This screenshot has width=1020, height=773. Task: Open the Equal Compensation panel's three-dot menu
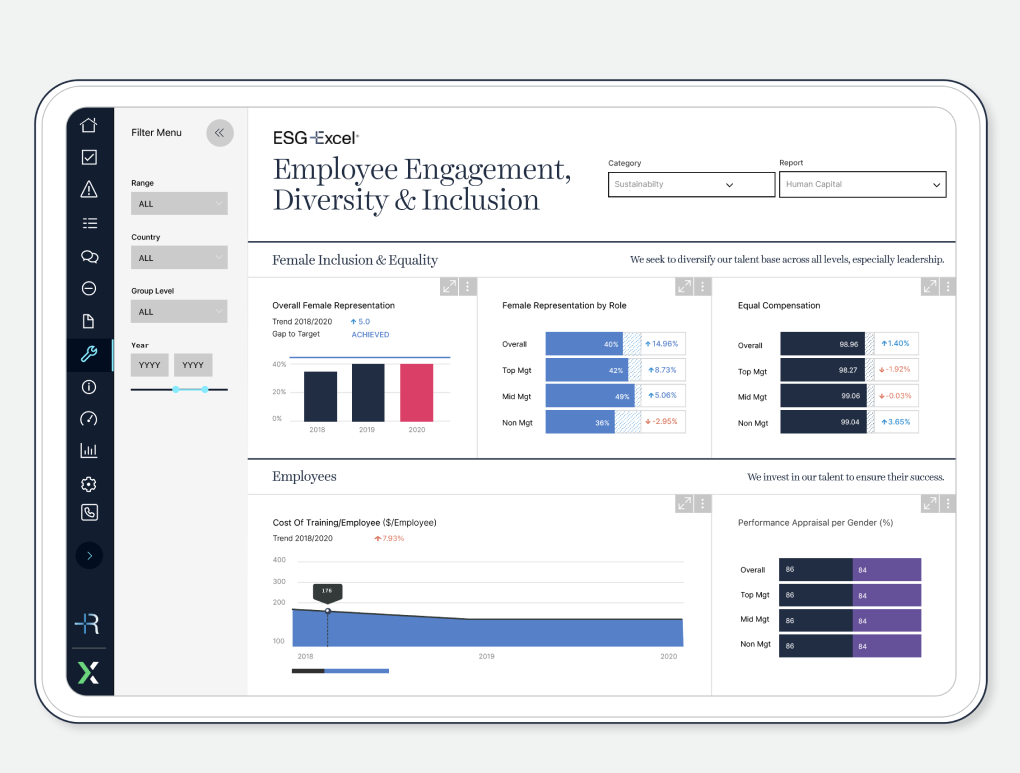click(x=947, y=287)
